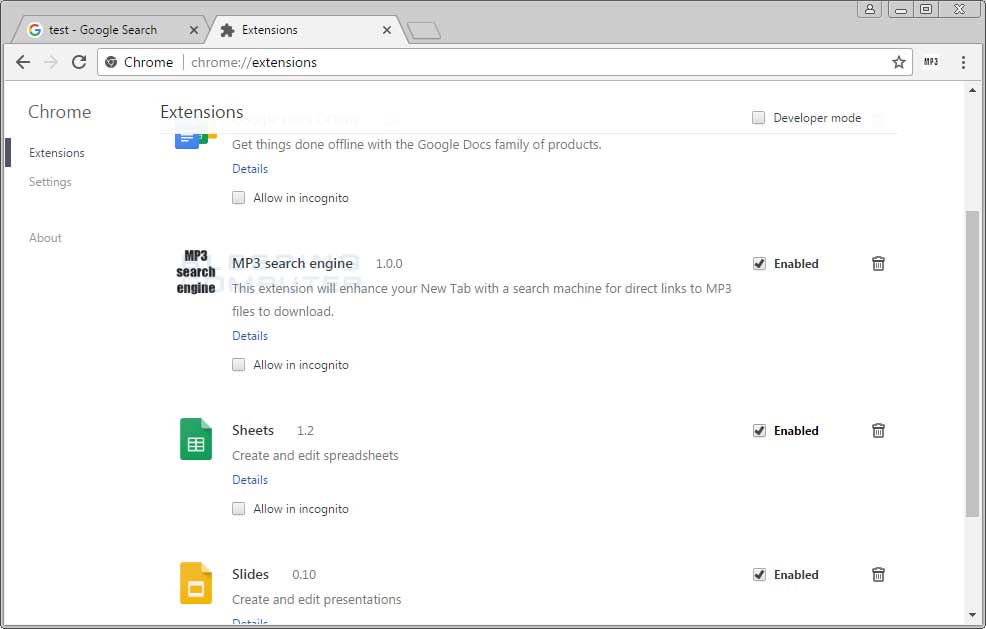
Task: Click the Sheets version number 1.2
Action: pos(305,431)
